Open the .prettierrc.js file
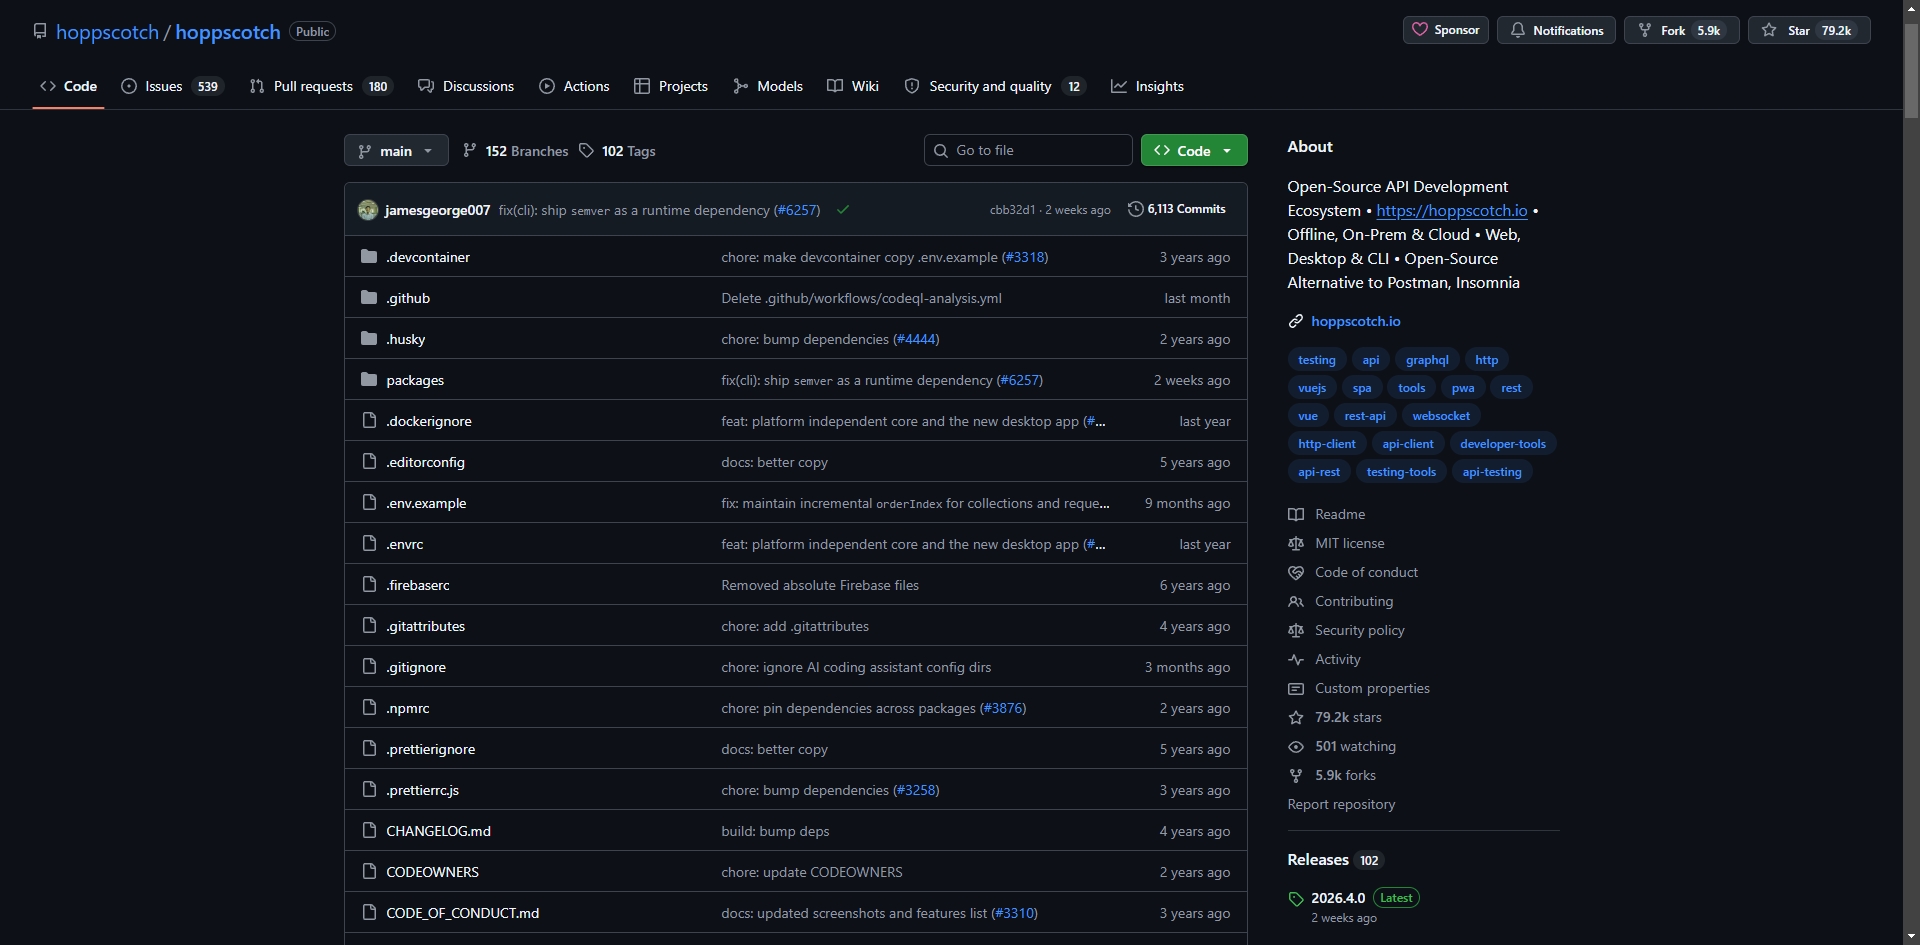 422,790
